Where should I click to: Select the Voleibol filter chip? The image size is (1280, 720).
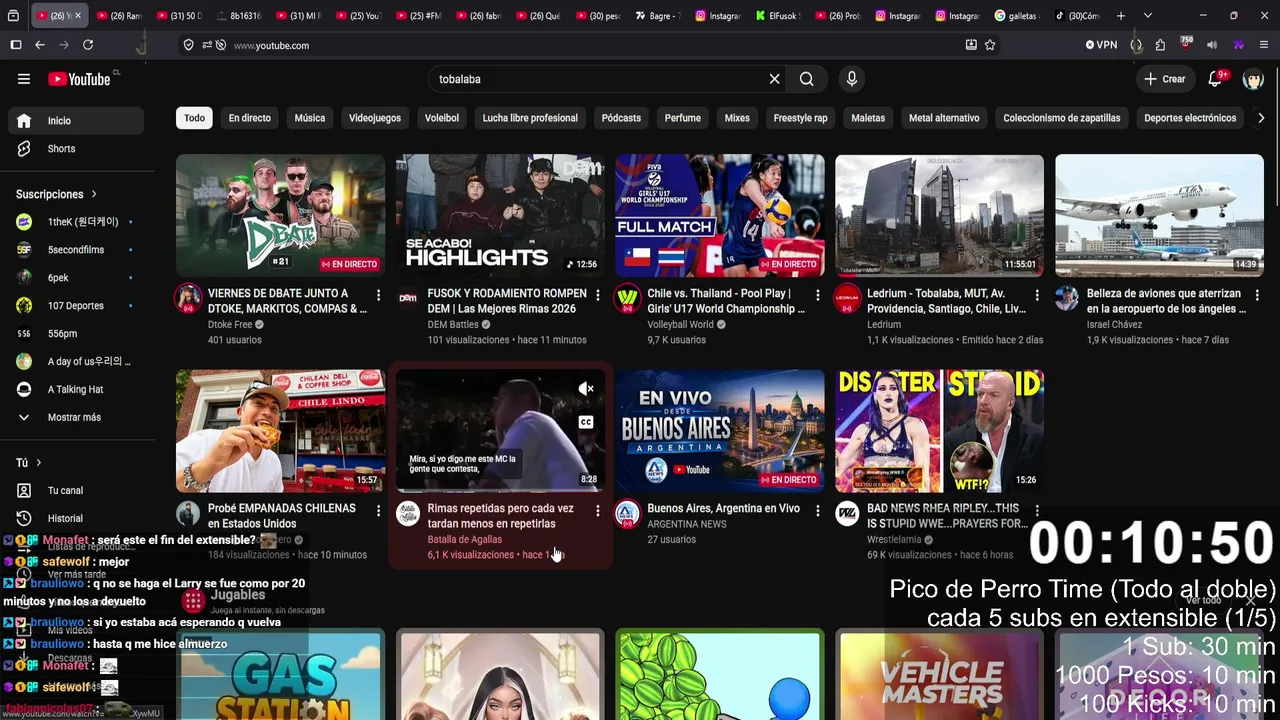[442, 118]
